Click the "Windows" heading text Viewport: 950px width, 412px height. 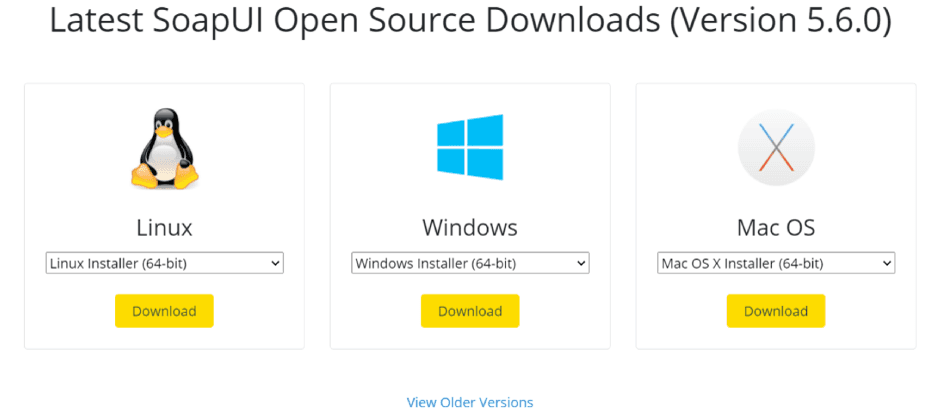pyautogui.click(x=470, y=227)
